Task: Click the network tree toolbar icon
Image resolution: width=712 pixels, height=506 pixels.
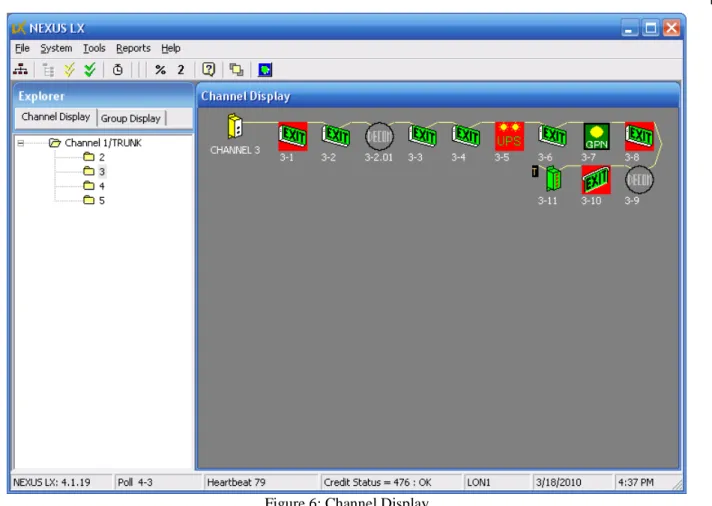Action: (20, 69)
